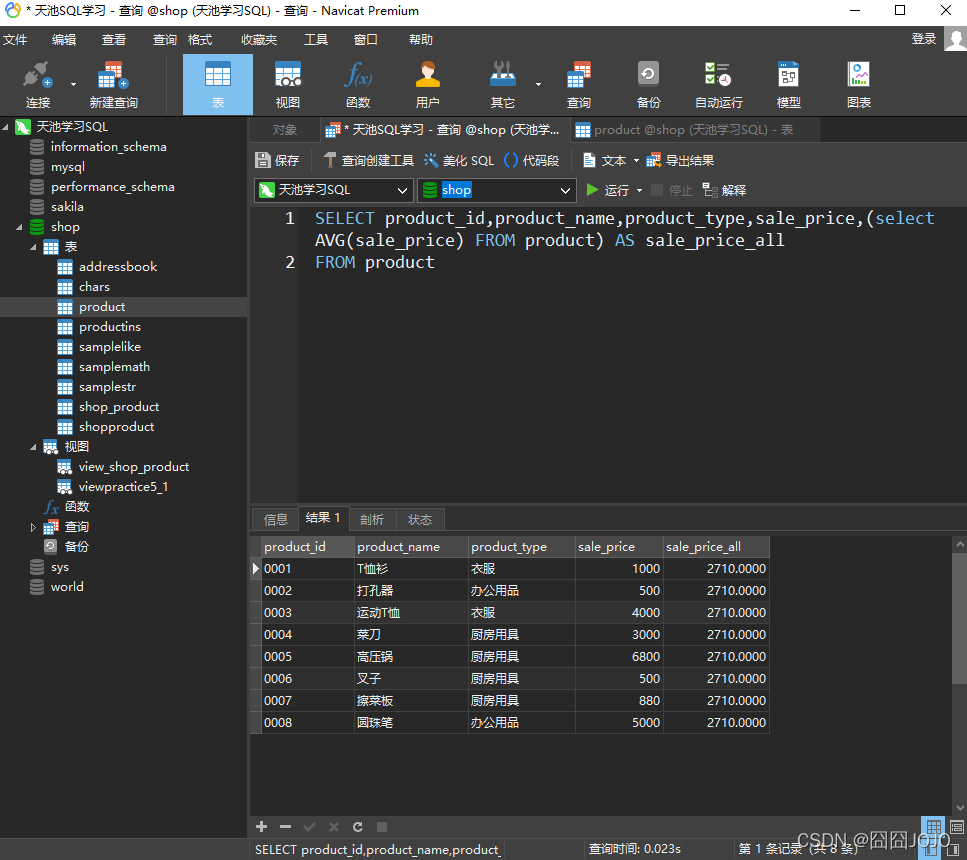Screen dimensions: 967x860
Task: Open the 函数 function toolbar icon
Action: [x=358, y=85]
